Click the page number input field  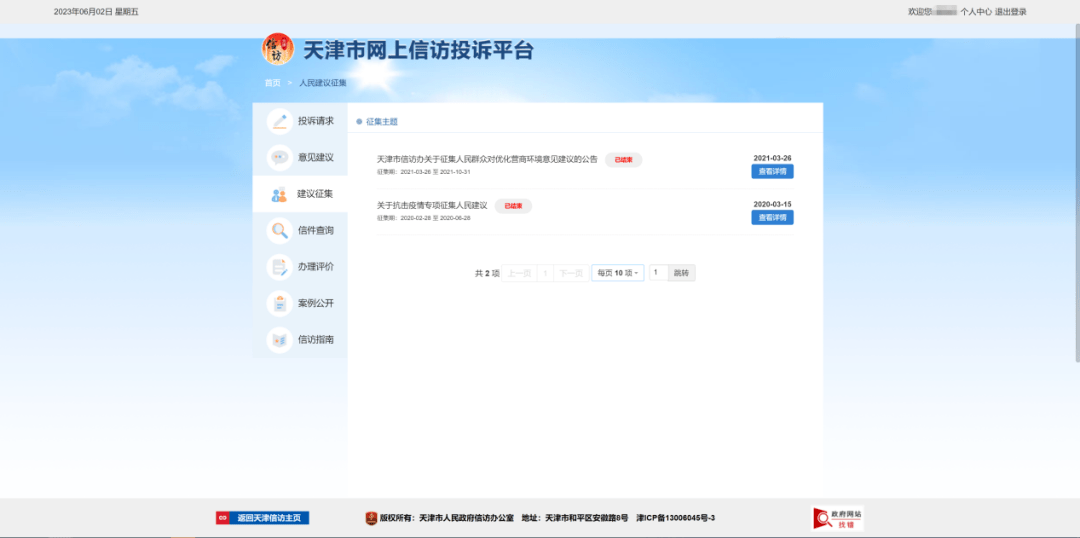pos(658,273)
